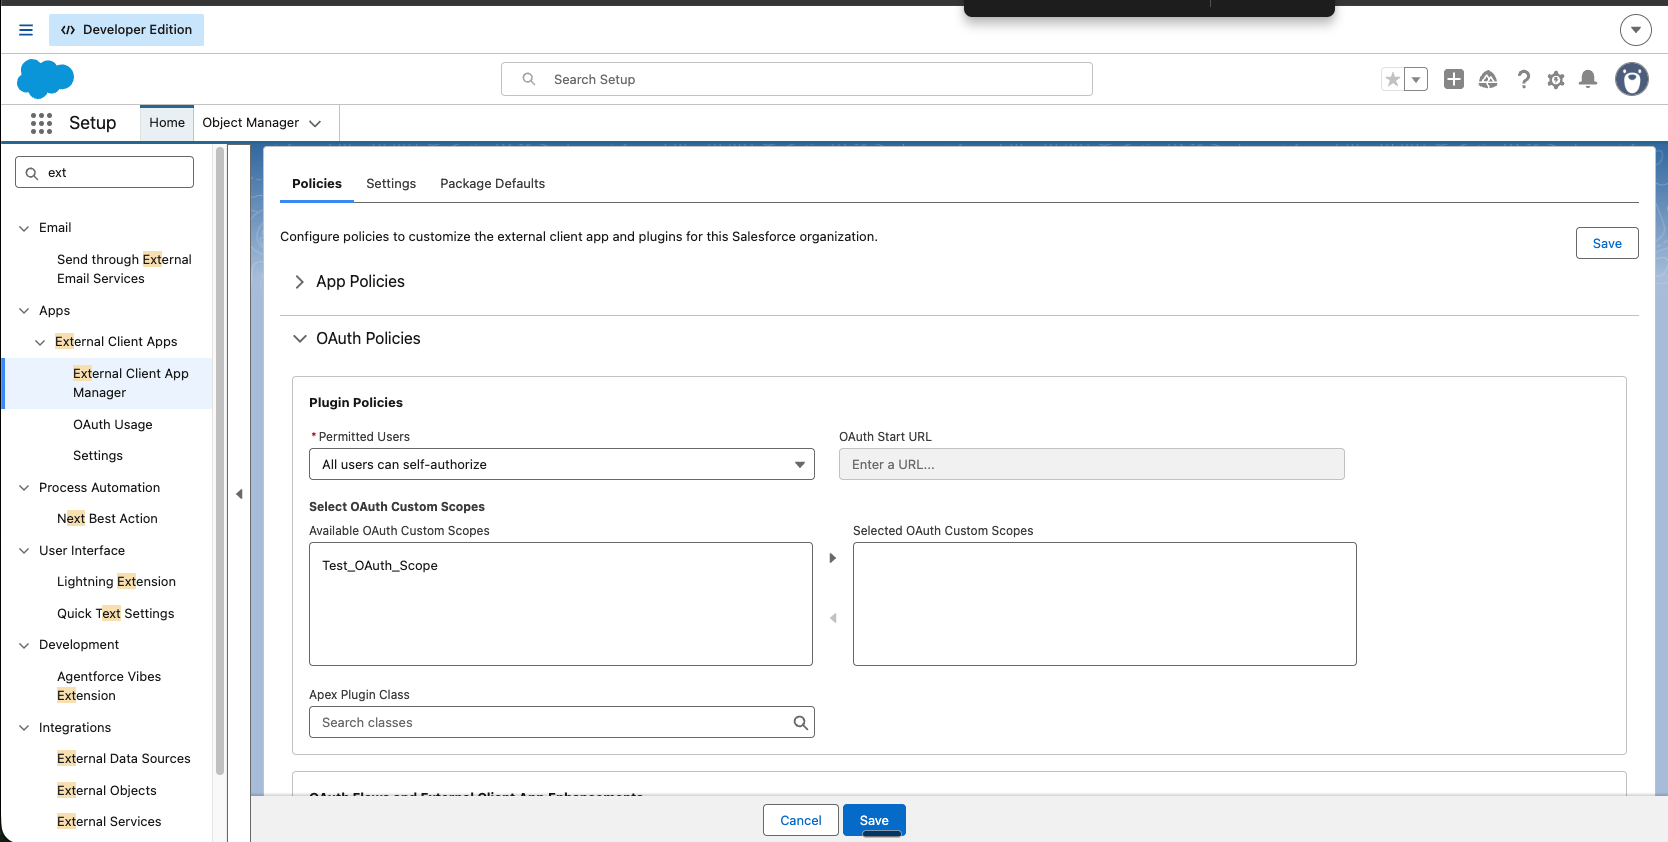Collapse the Email tree section
Viewport: 1668px width, 842px height.
(24, 228)
